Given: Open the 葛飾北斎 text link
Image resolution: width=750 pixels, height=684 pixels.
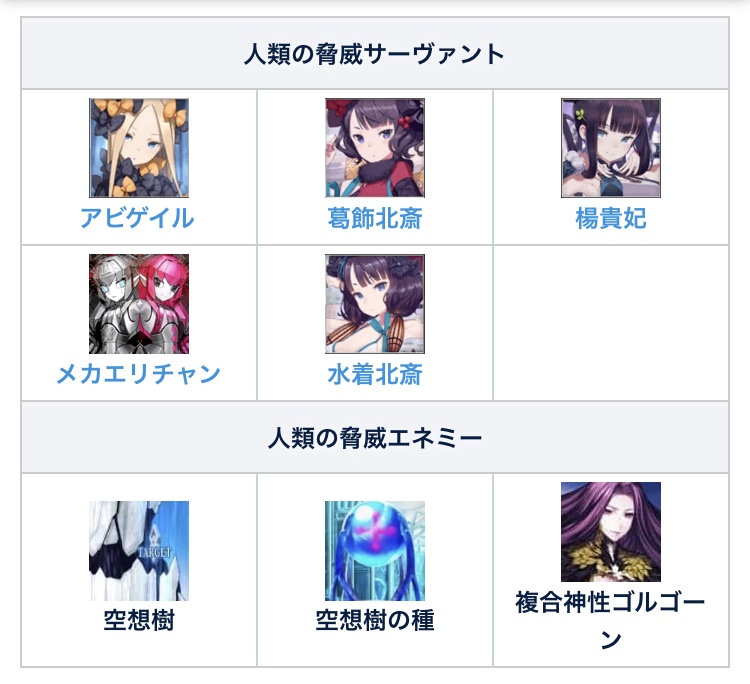Looking at the screenshot, I should 375,218.
